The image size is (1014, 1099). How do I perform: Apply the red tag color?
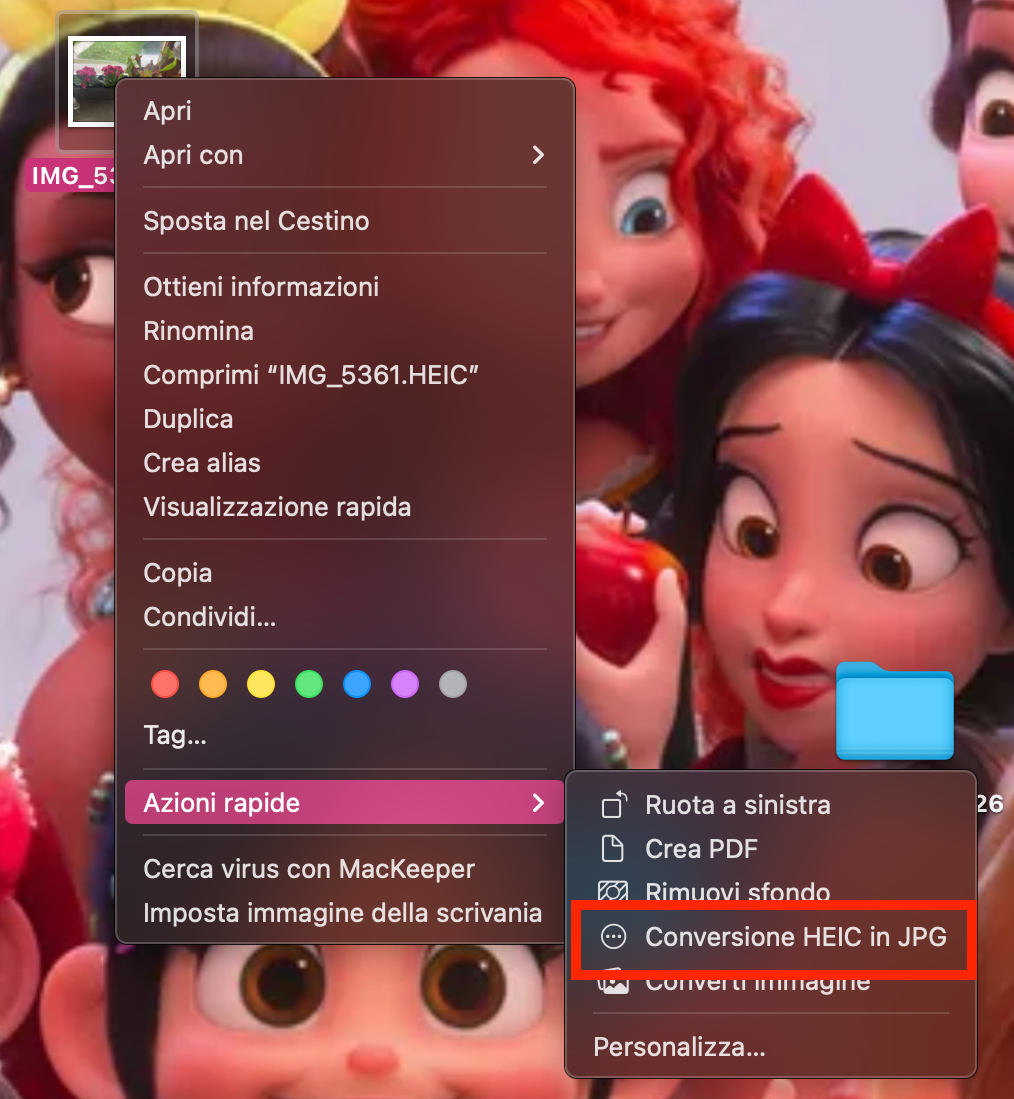[165, 684]
